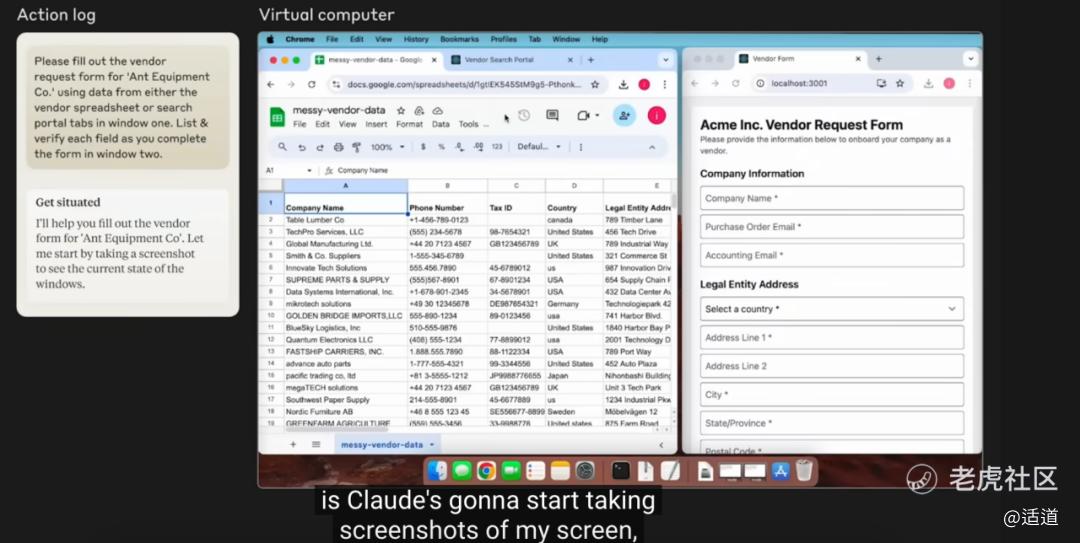
Task: Switch to the Vendor Search Portal tab
Action: pyautogui.click(x=512, y=60)
